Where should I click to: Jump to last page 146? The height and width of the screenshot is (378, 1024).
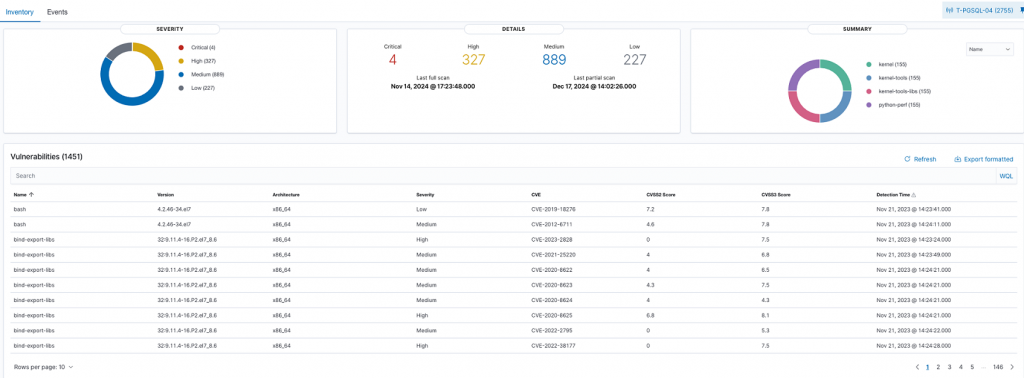coord(999,367)
